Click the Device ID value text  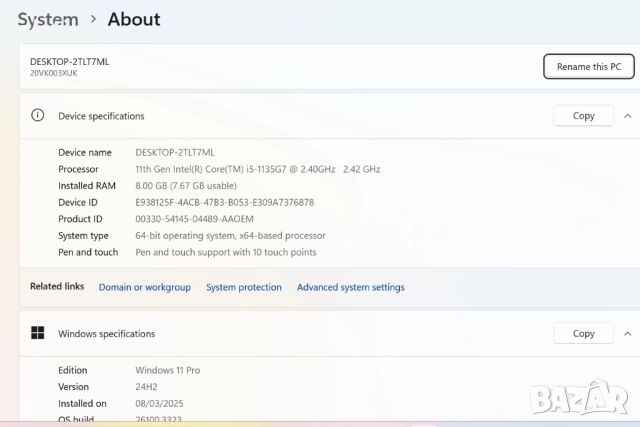[224, 202]
